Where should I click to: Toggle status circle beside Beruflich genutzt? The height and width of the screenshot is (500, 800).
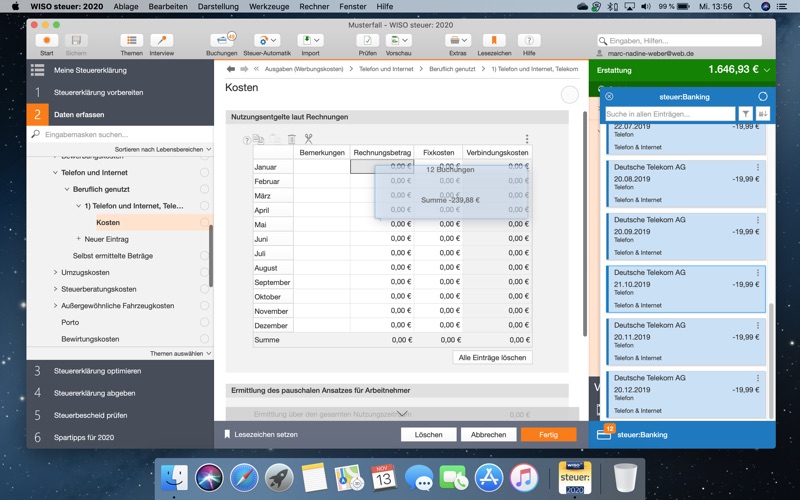click(205, 189)
